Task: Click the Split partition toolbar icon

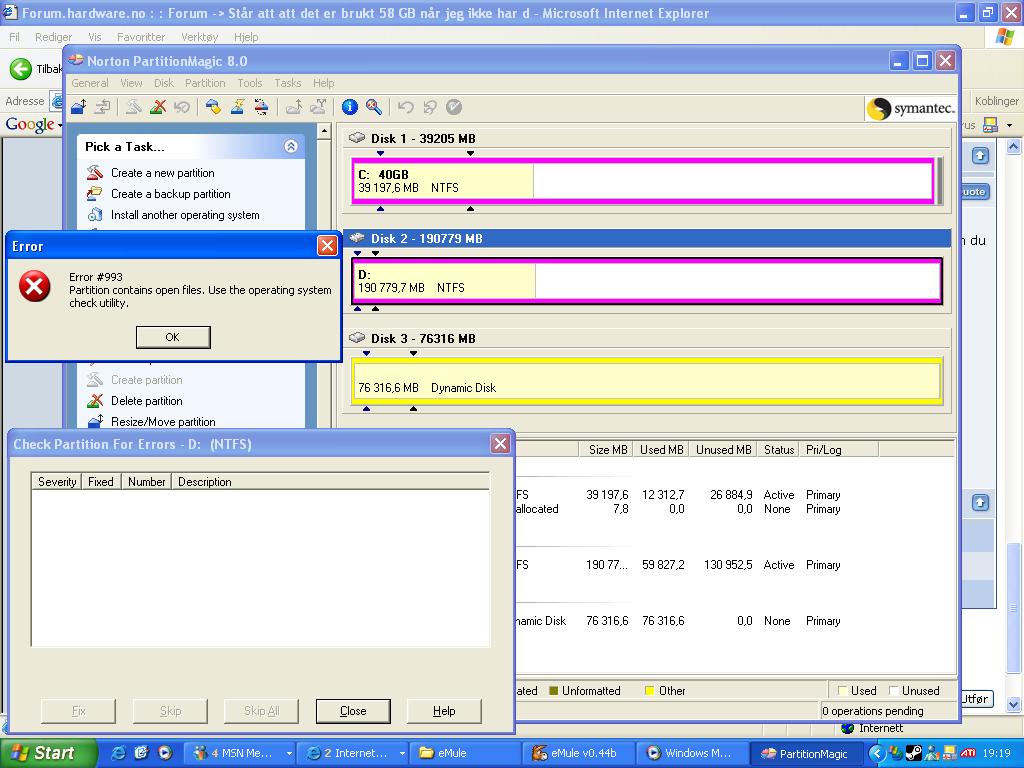Action: pyautogui.click(x=318, y=106)
